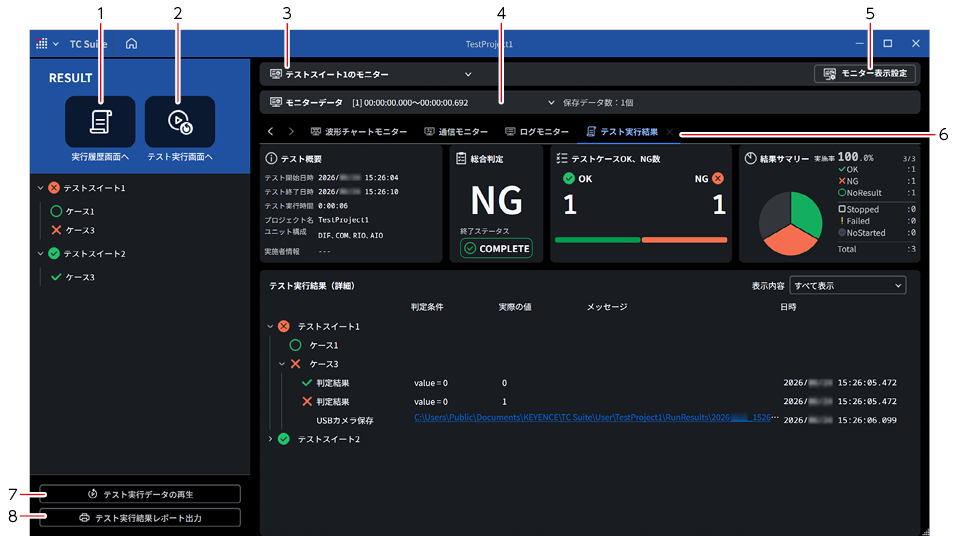Collapse ケース3 in detailed results tree

(x=282, y=364)
